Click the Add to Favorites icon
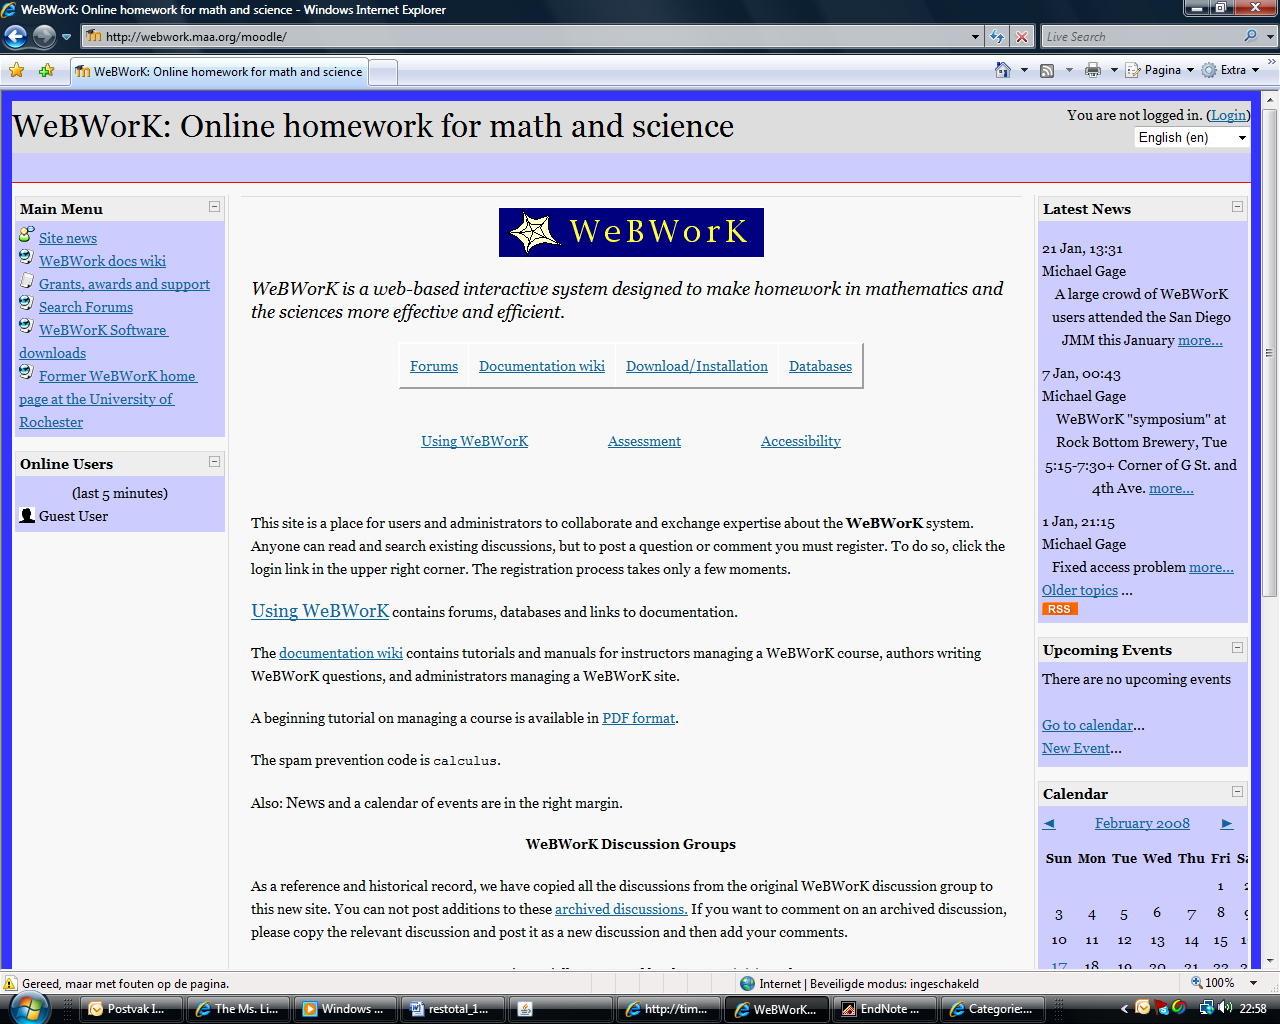This screenshot has height=1024, width=1280. click(x=46, y=71)
